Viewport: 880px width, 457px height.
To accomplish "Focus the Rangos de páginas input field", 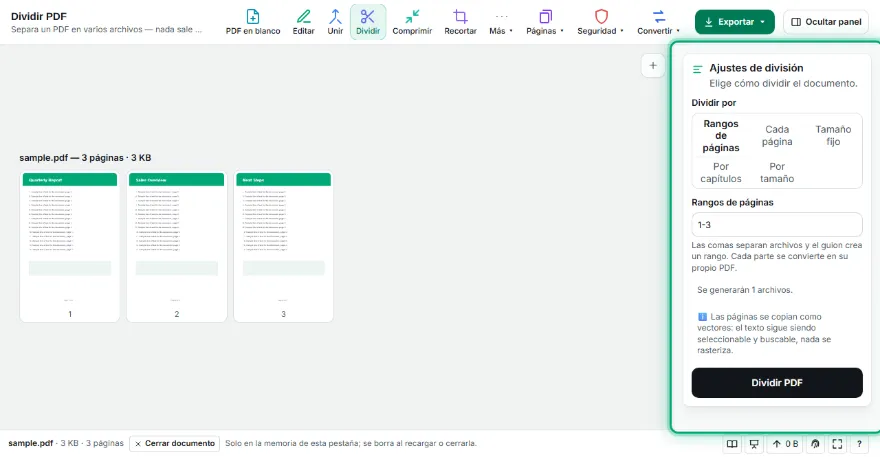I will click(777, 225).
